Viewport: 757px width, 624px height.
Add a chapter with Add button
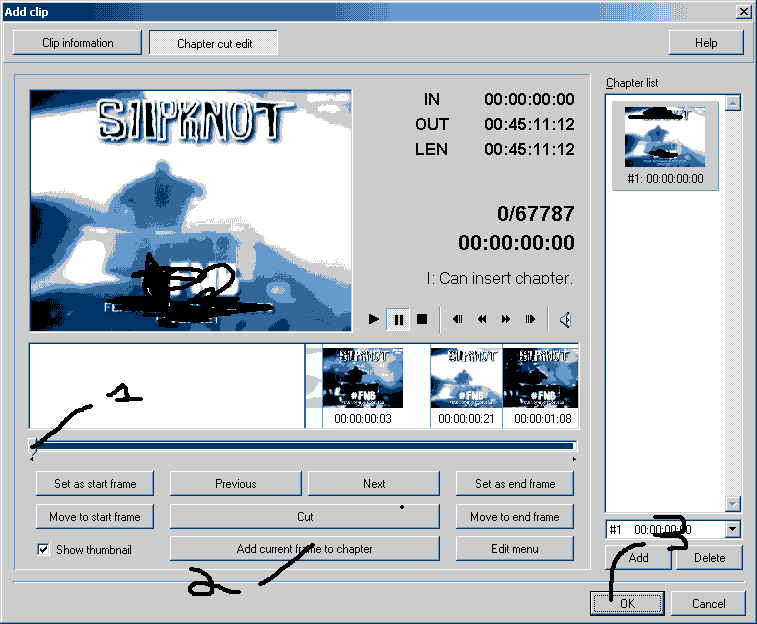point(638,558)
